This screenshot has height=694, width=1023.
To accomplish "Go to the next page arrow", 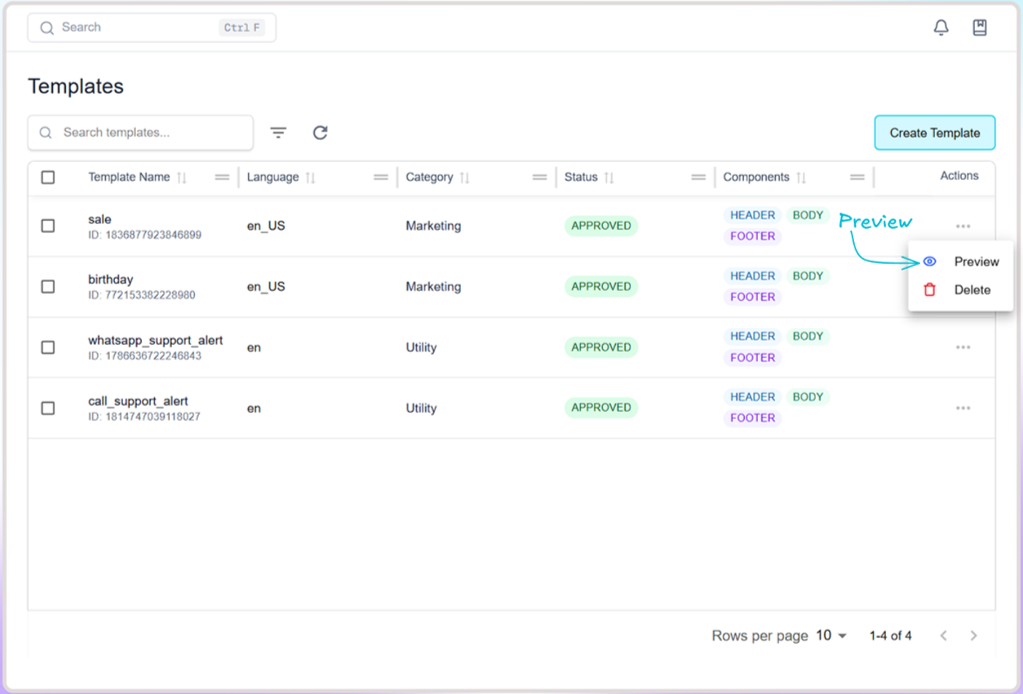I will 973,636.
